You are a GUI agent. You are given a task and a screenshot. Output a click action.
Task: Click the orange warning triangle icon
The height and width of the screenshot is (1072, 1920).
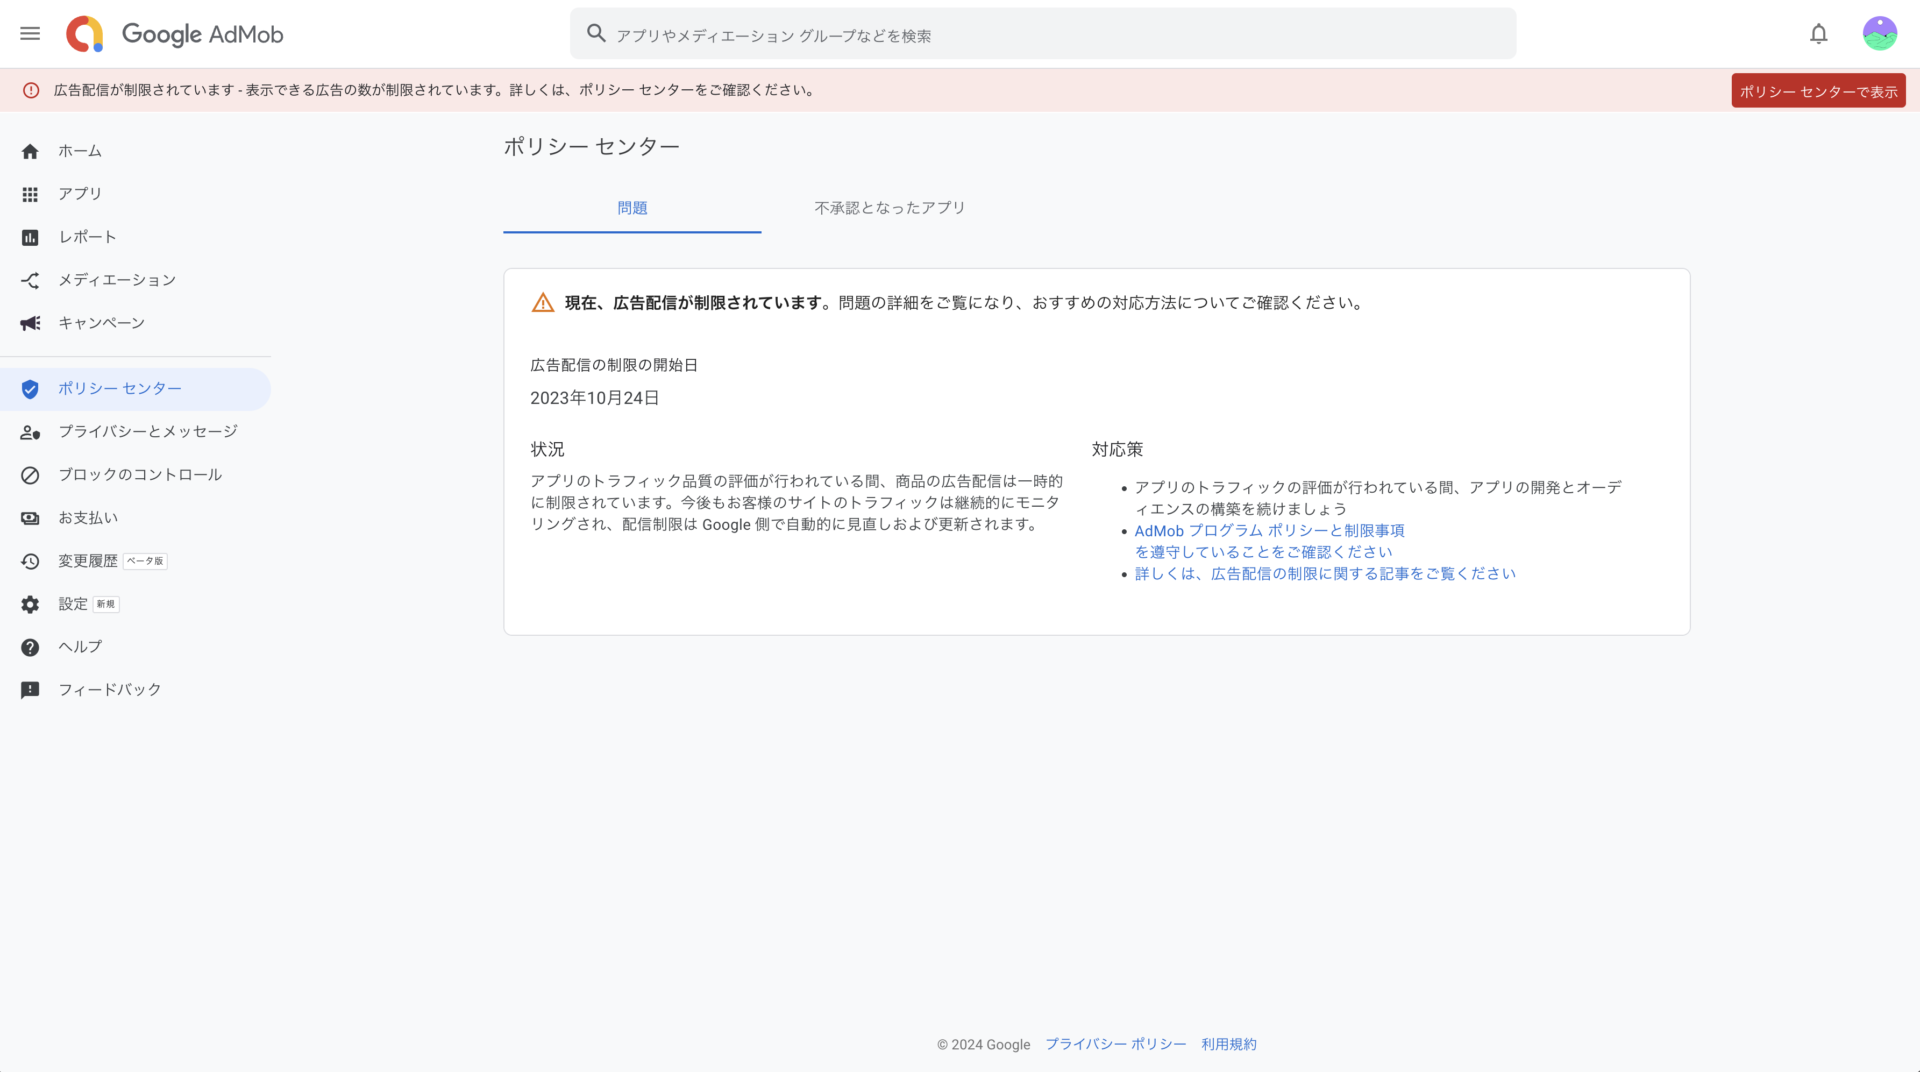point(543,303)
